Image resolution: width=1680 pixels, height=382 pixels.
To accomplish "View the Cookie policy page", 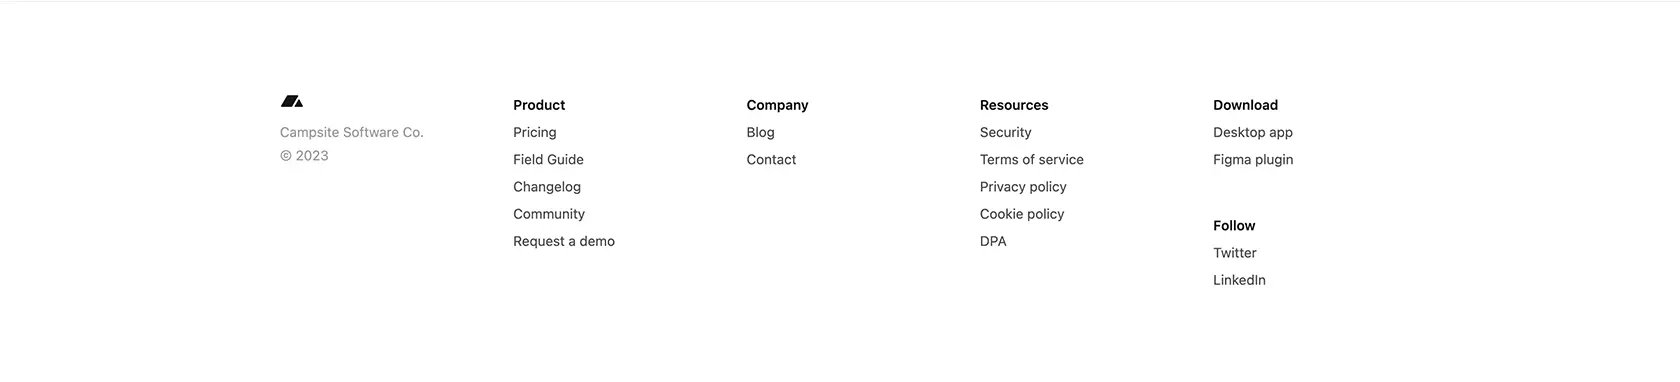I will click(x=1022, y=214).
